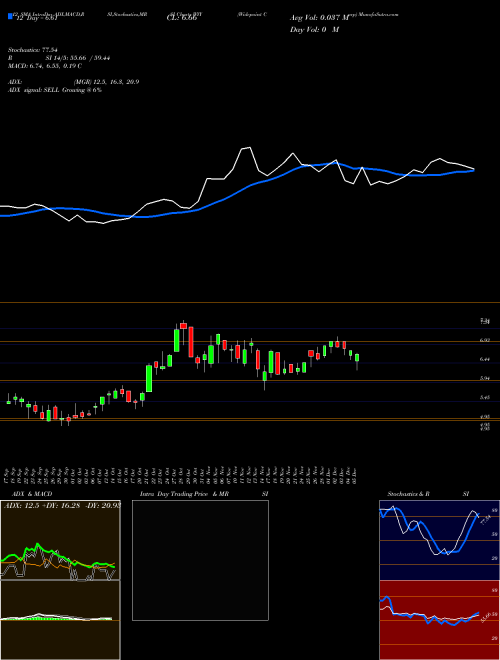The height and width of the screenshot is (660, 500).
Task: Click the empty Intra Day Trading chart box
Action: point(200,560)
